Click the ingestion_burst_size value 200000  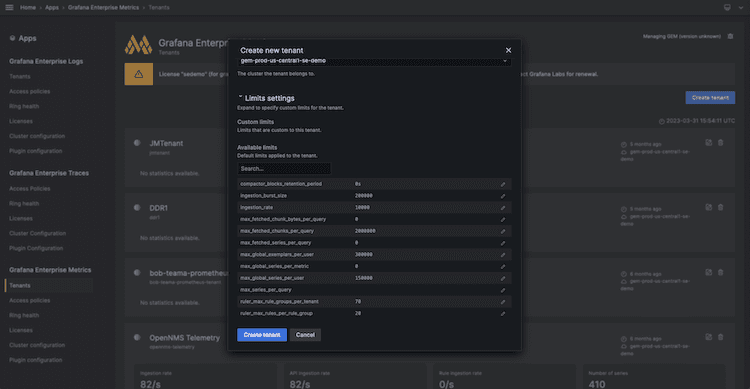point(364,196)
